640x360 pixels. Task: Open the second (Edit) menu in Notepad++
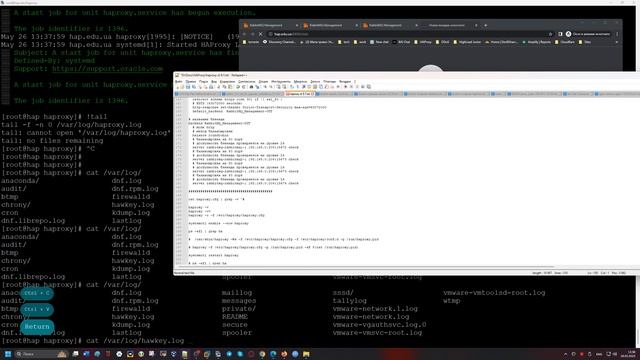pos(191,82)
